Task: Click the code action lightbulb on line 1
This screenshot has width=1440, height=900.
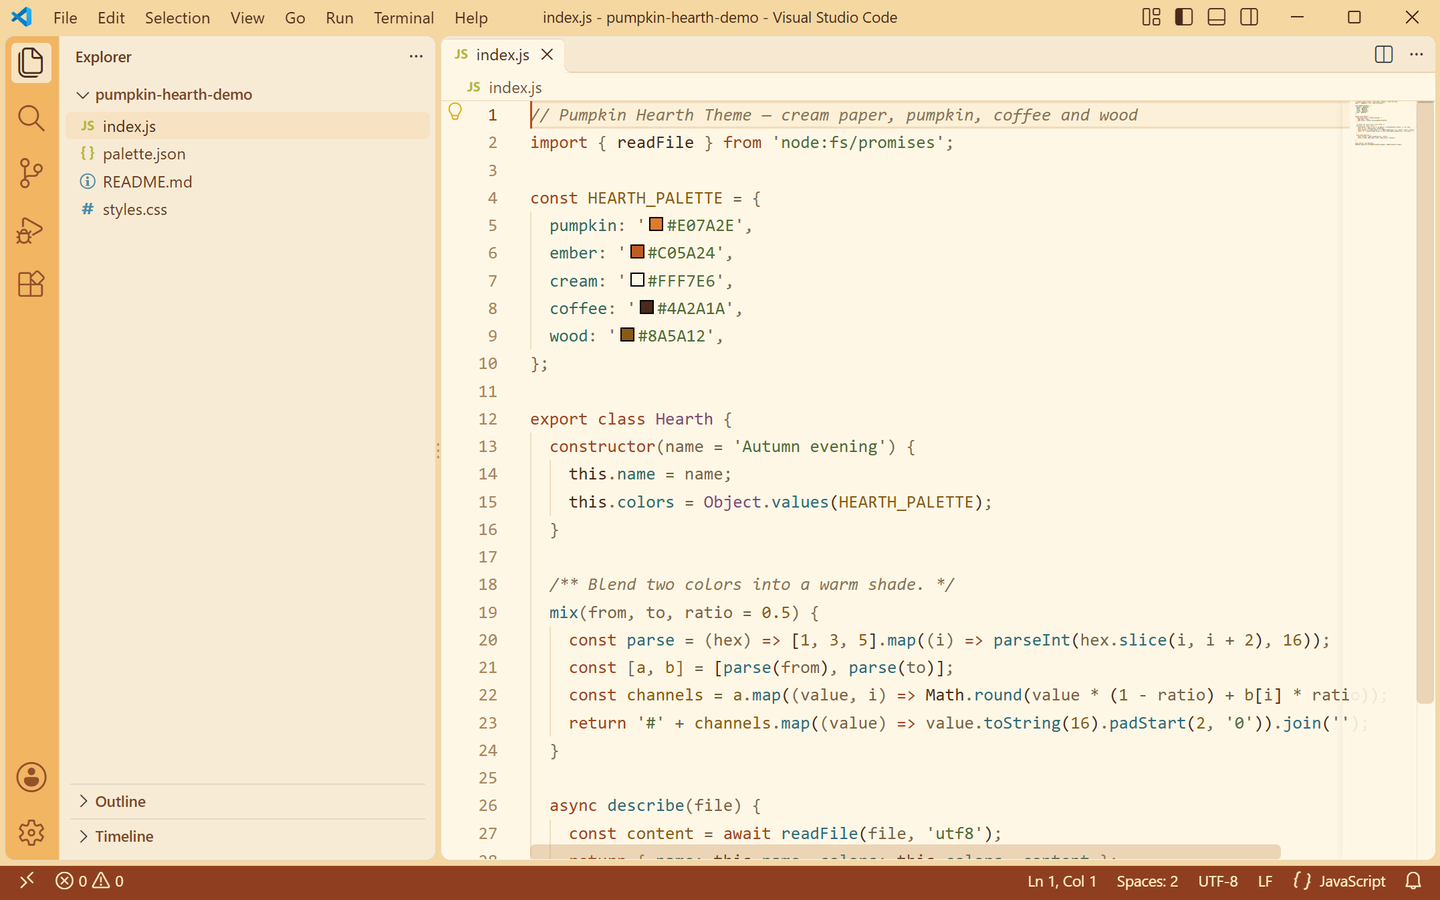Action: click(x=455, y=112)
